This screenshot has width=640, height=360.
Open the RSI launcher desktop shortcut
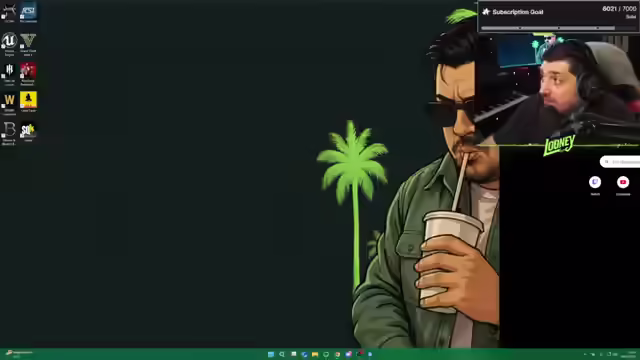pyautogui.click(x=28, y=12)
